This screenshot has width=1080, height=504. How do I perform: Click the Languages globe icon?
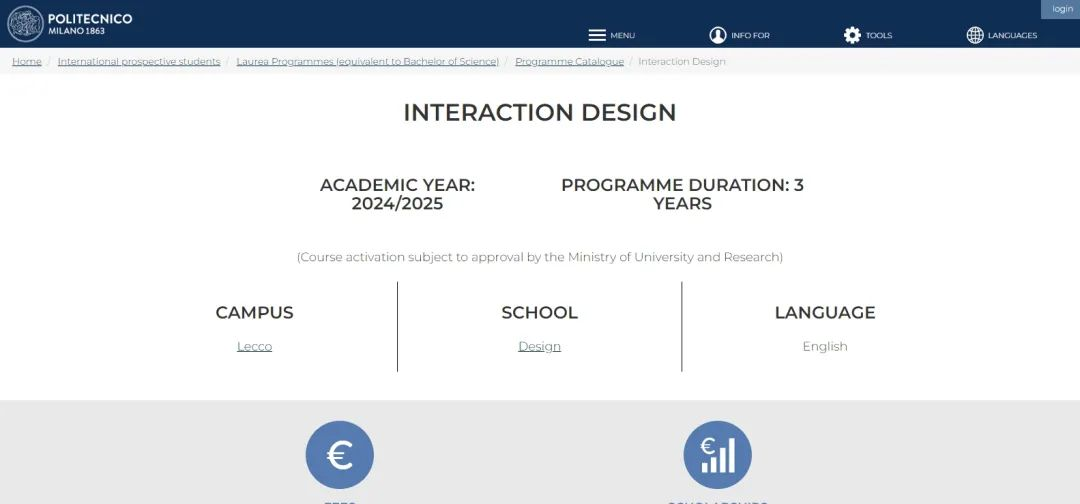point(975,35)
